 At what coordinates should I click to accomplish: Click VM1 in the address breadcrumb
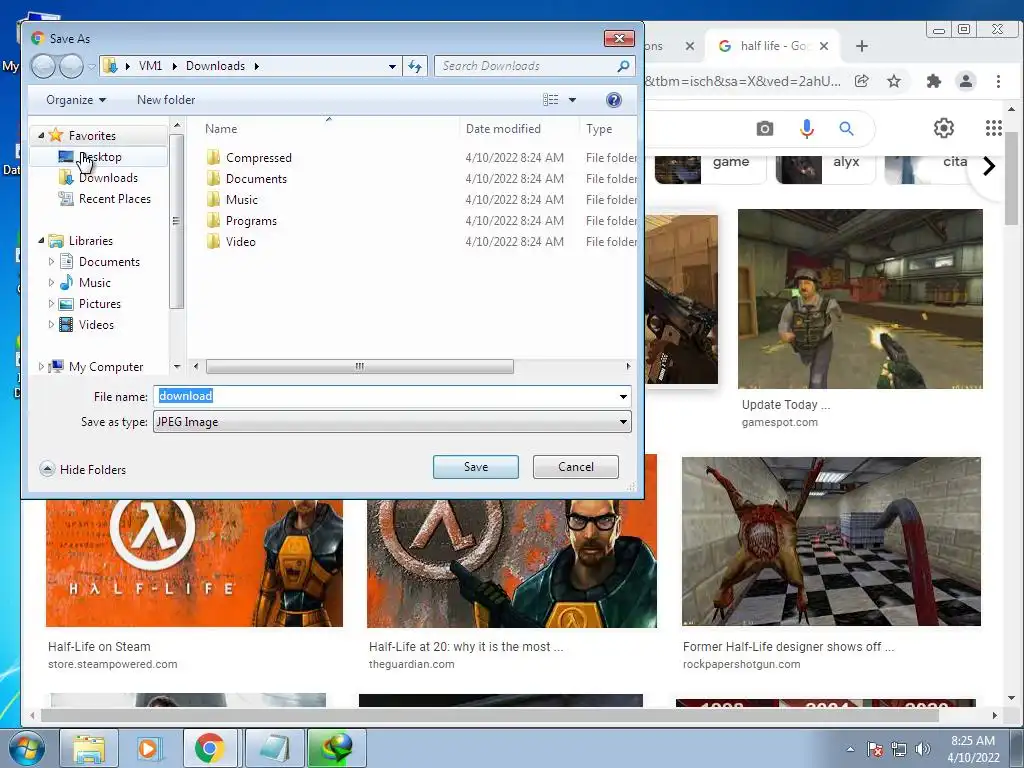coord(150,66)
